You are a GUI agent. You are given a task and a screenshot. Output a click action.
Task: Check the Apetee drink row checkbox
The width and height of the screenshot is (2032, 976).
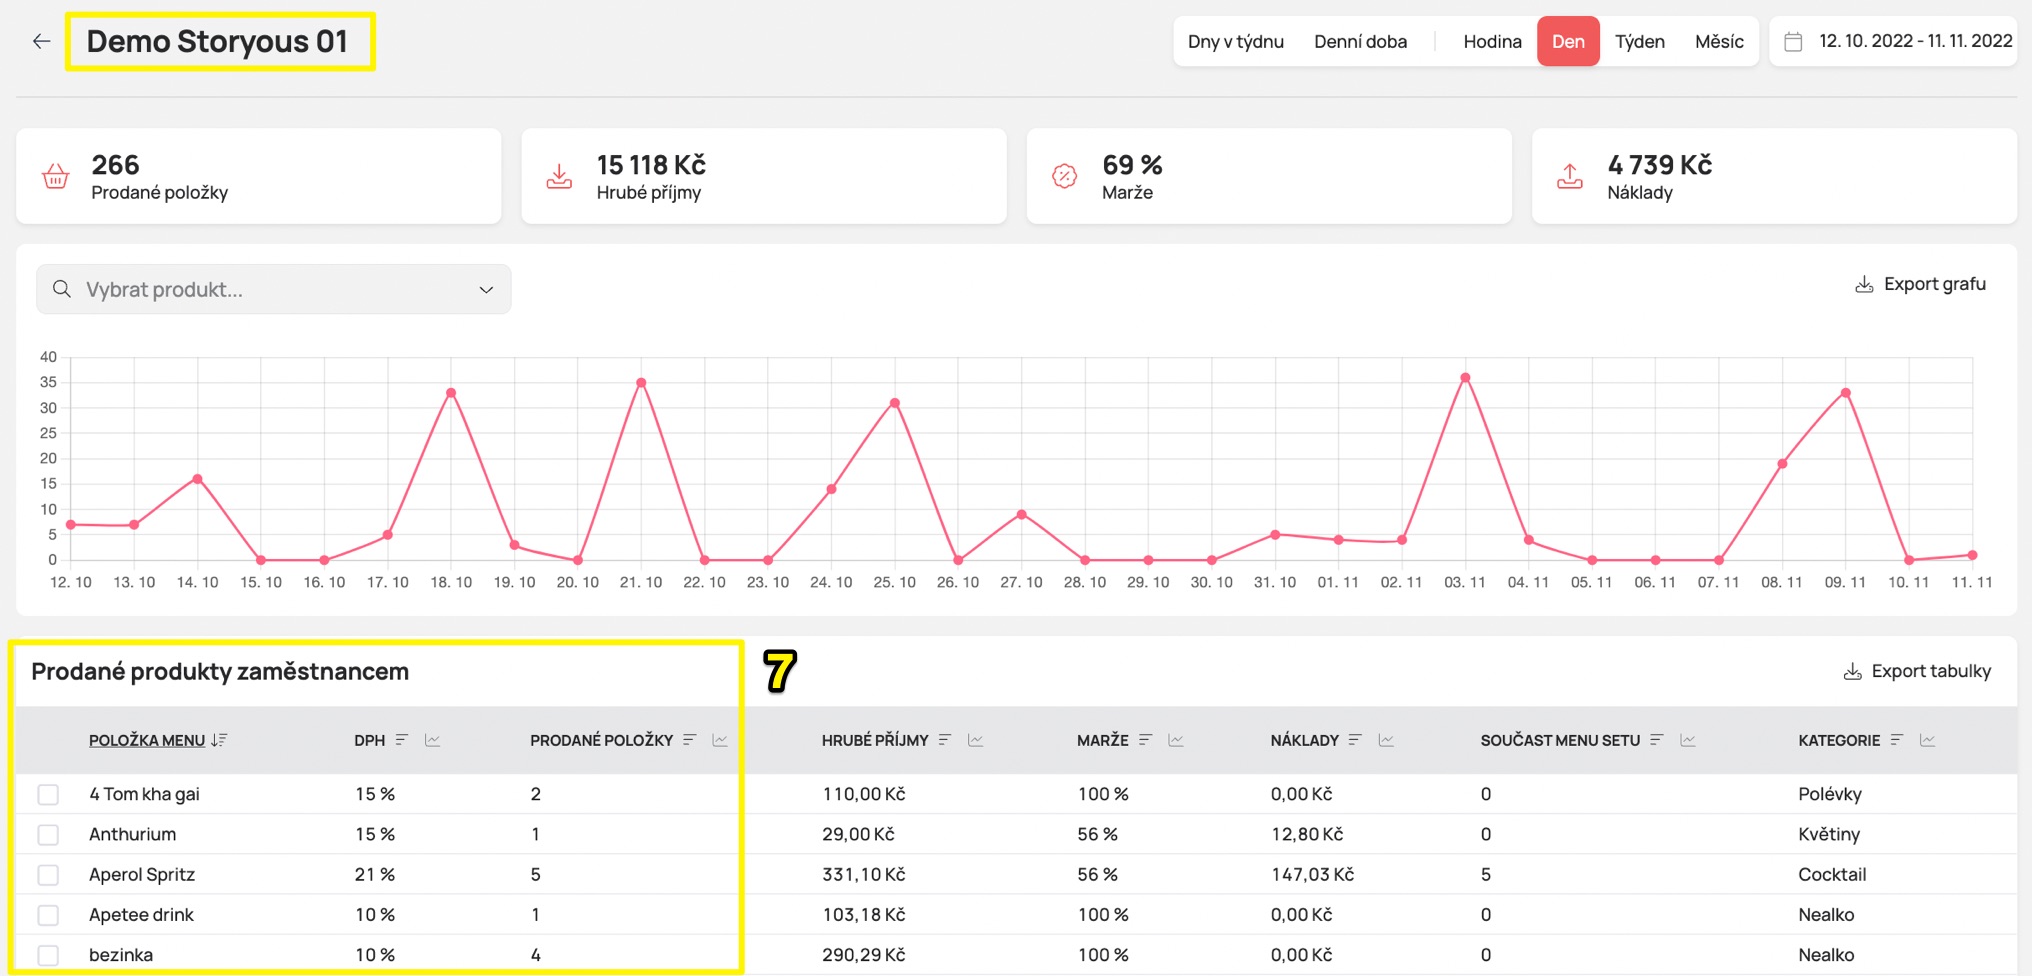(x=48, y=915)
